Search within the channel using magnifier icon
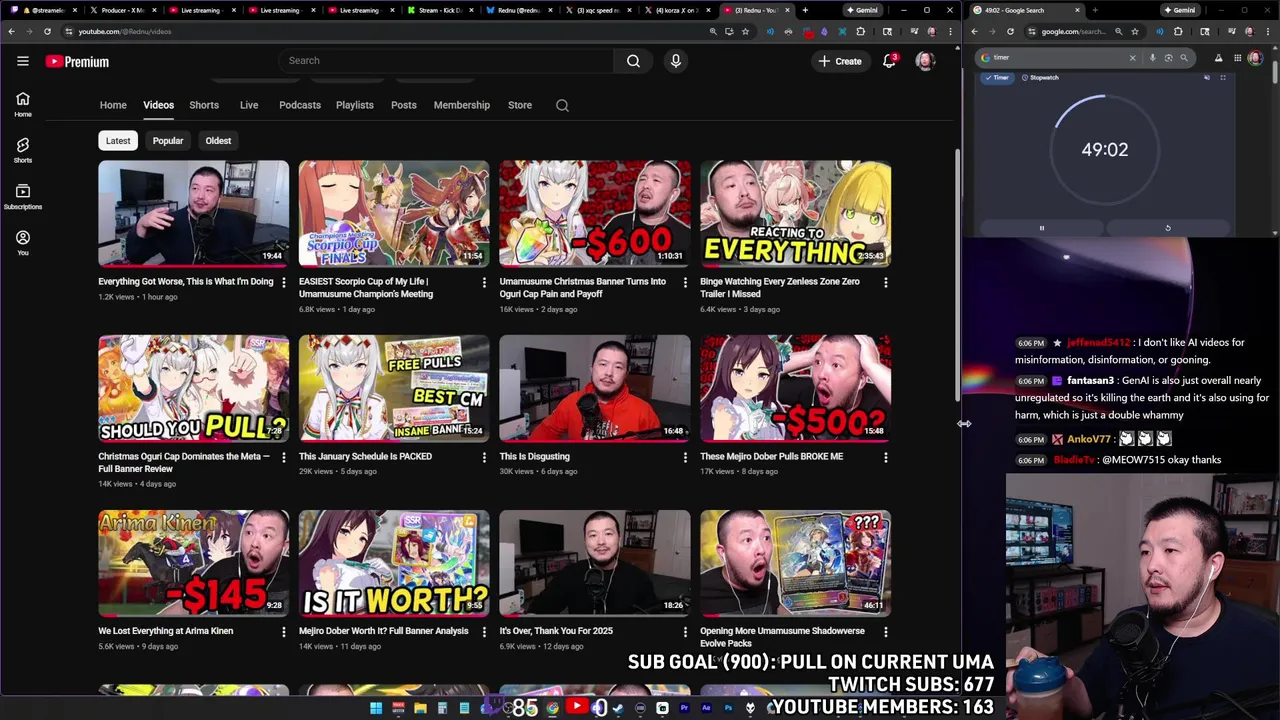Screen dimensions: 1280x720 coord(562,105)
